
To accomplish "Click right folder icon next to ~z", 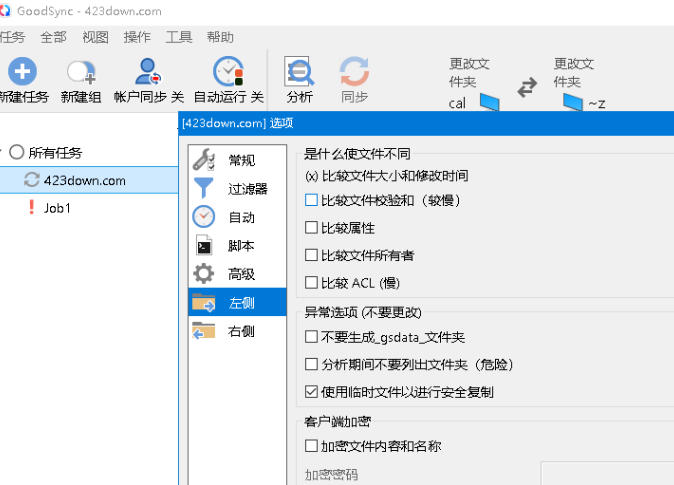I will pos(573,102).
